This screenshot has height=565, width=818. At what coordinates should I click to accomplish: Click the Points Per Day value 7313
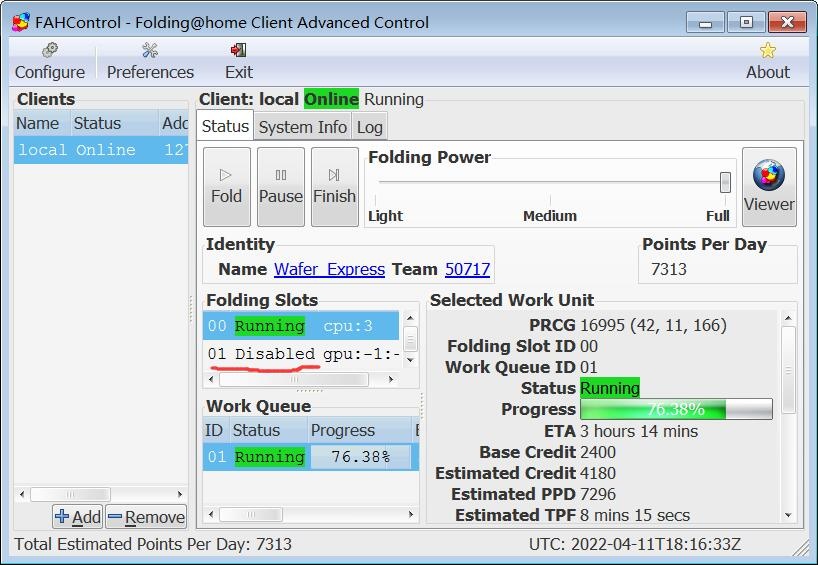pyautogui.click(x=669, y=269)
